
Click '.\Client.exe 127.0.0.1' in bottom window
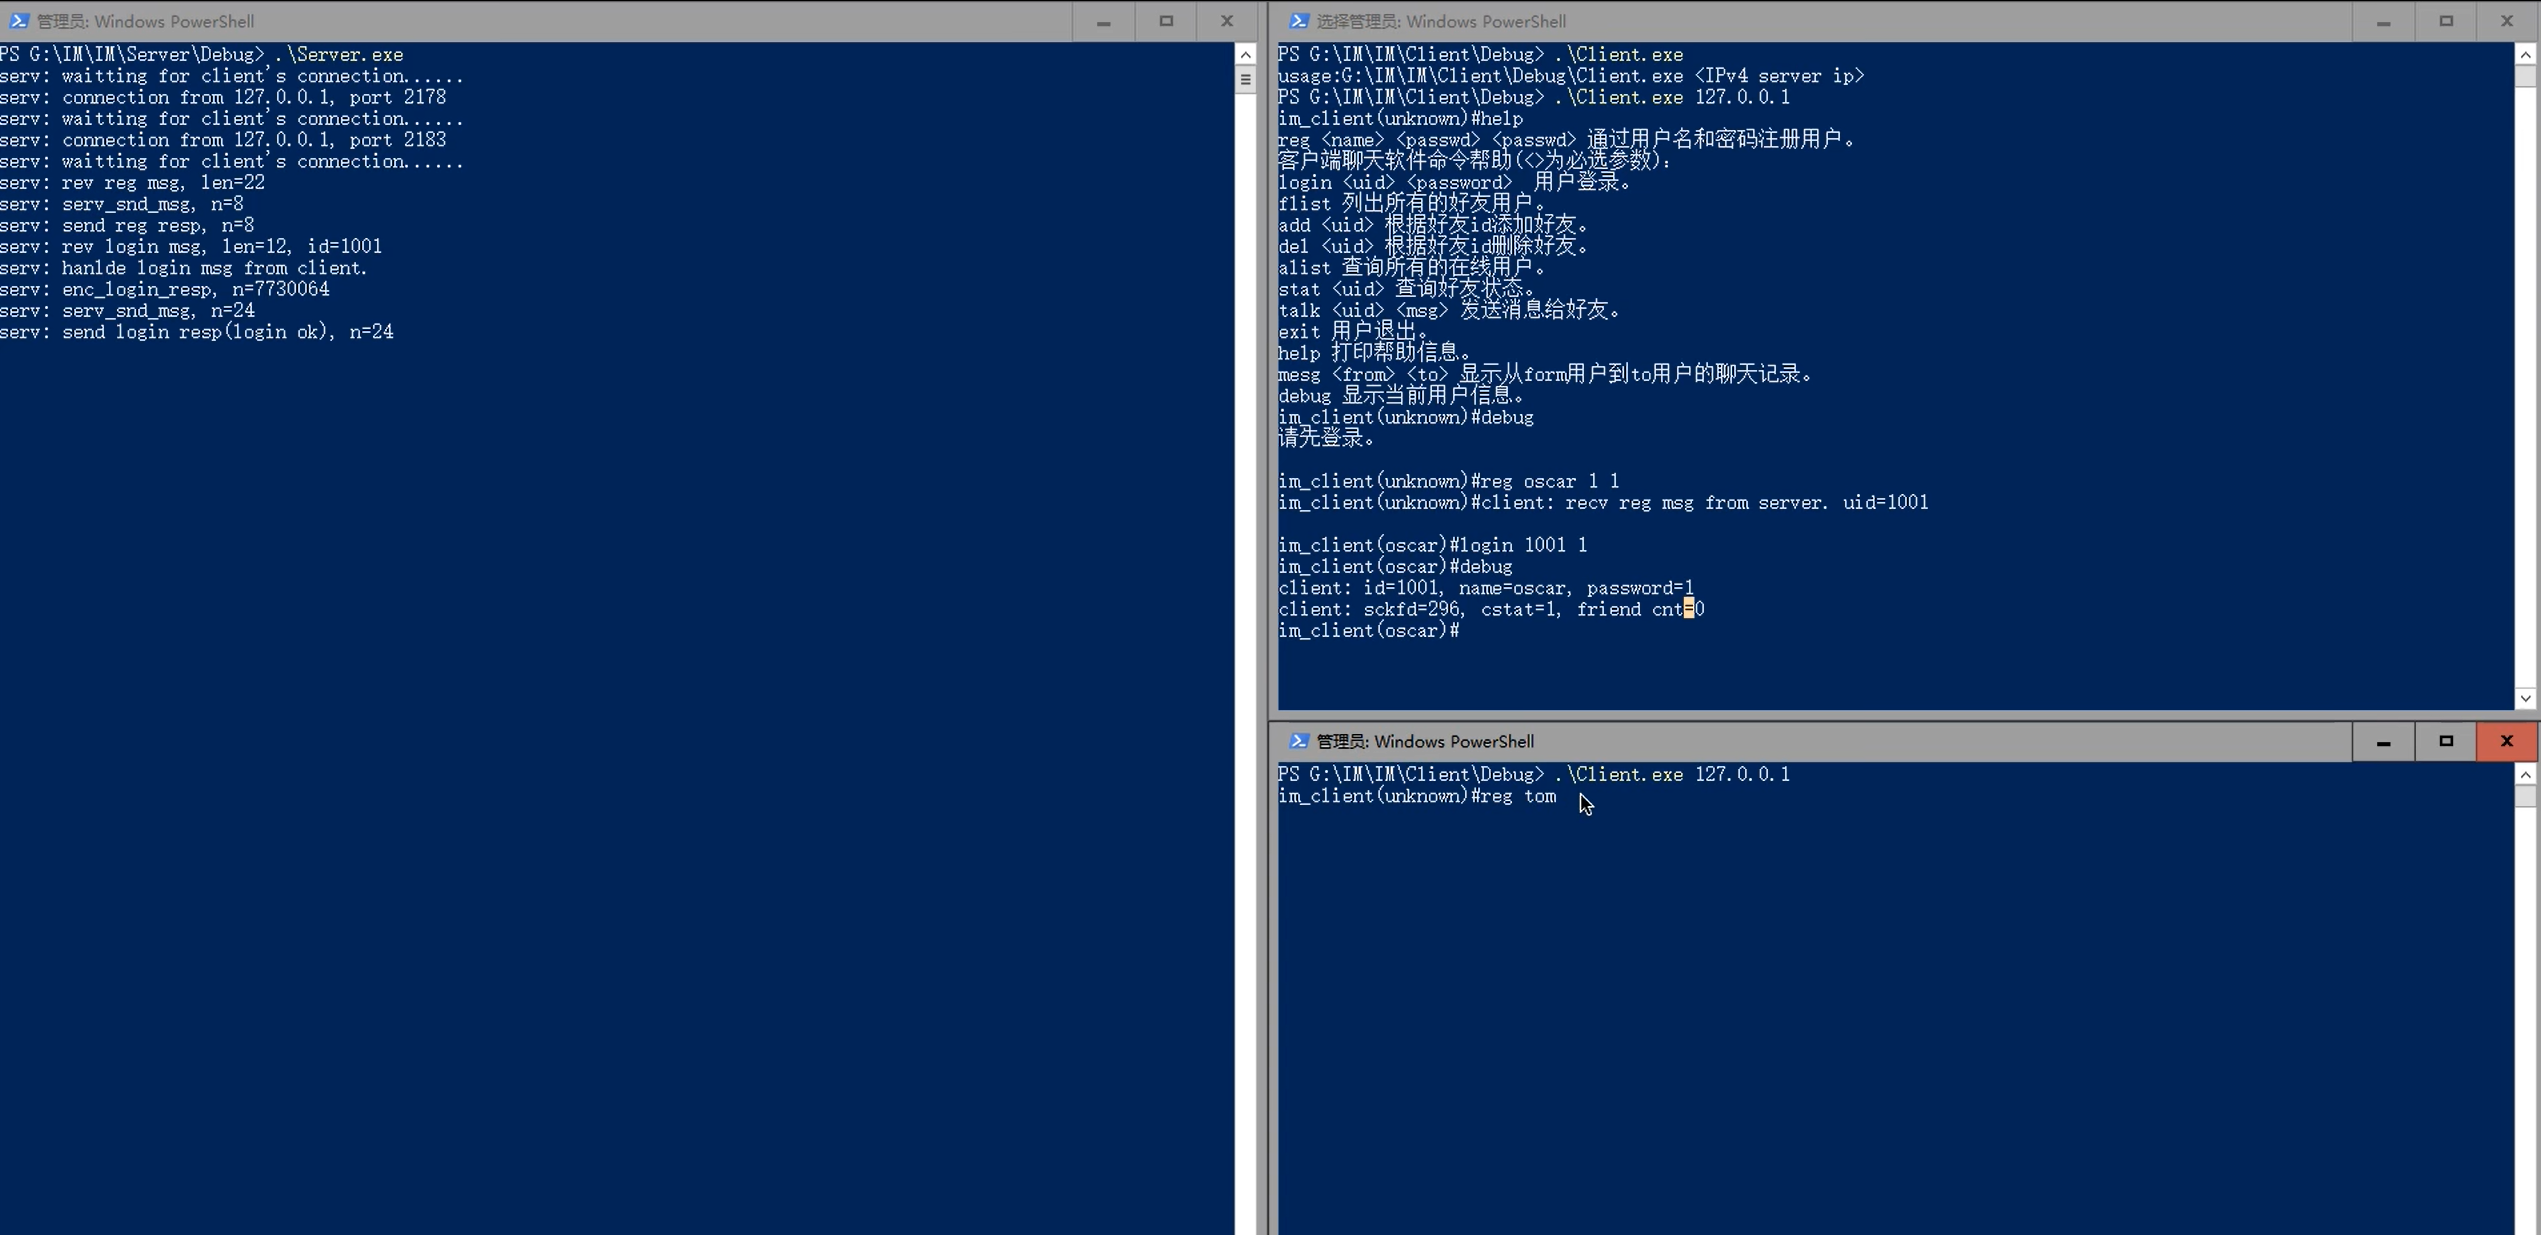(x=1673, y=774)
